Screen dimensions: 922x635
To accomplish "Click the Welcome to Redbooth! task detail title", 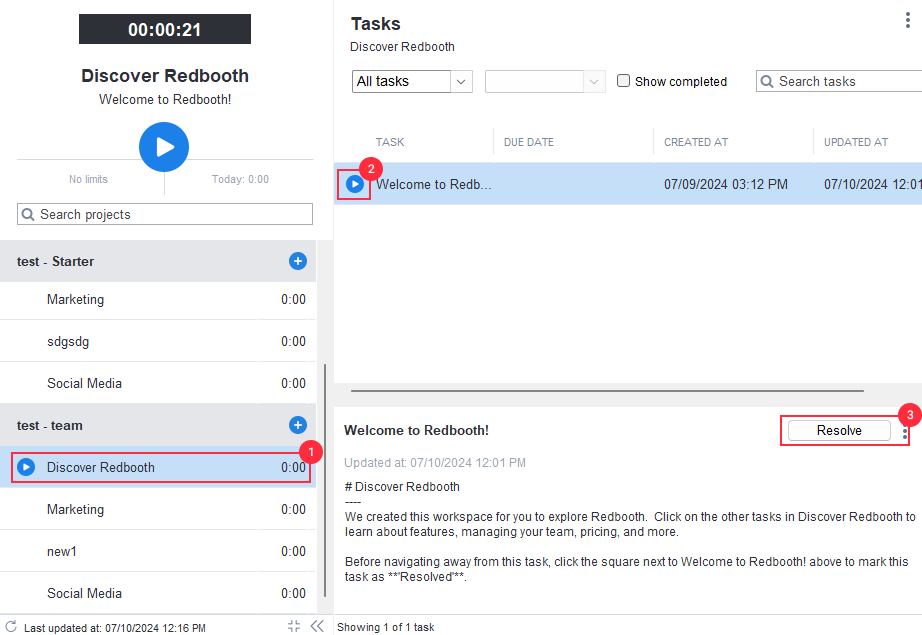I will tap(416, 430).
